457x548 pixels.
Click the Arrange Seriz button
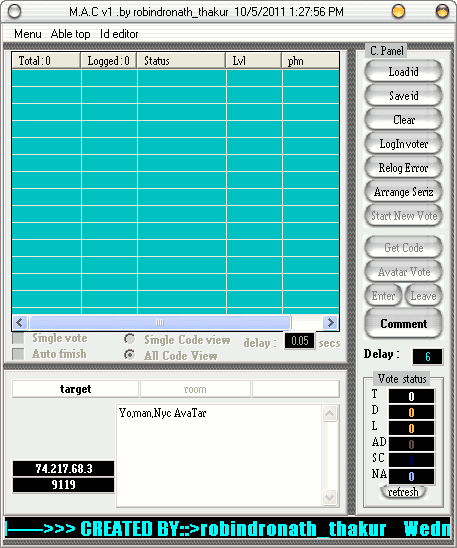(404, 192)
